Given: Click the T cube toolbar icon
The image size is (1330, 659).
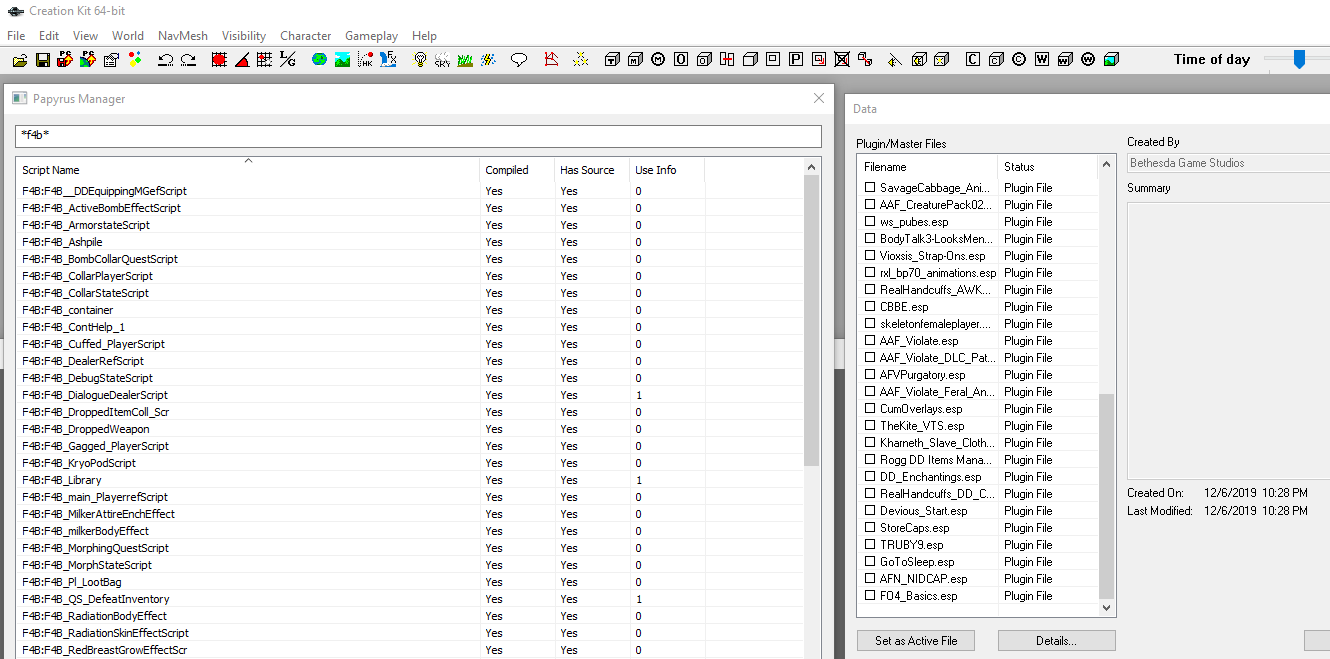Looking at the screenshot, I should (x=612, y=60).
